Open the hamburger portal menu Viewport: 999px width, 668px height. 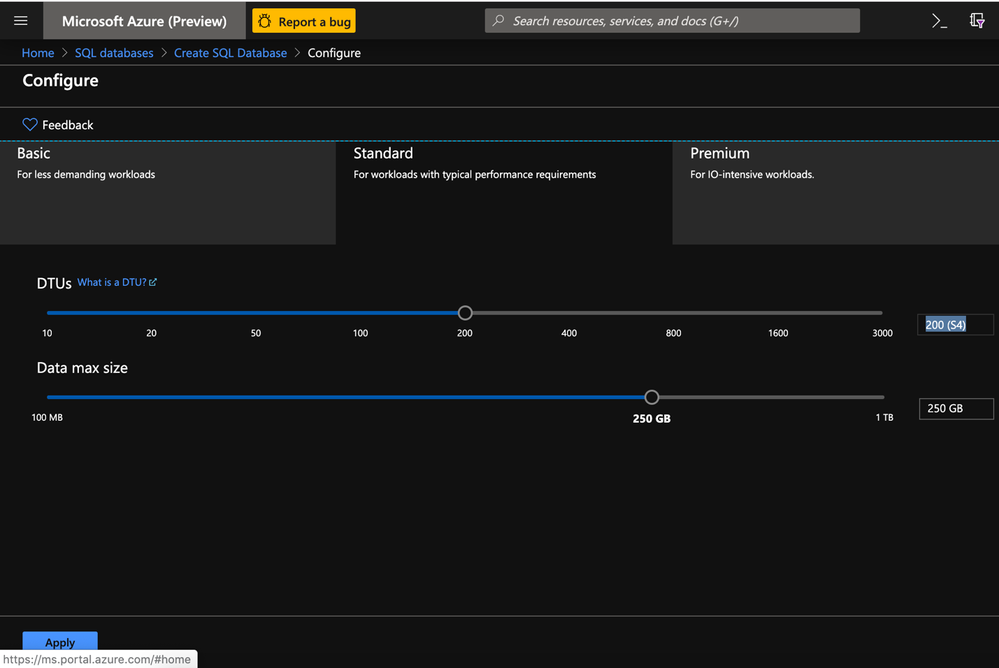[x=20, y=20]
